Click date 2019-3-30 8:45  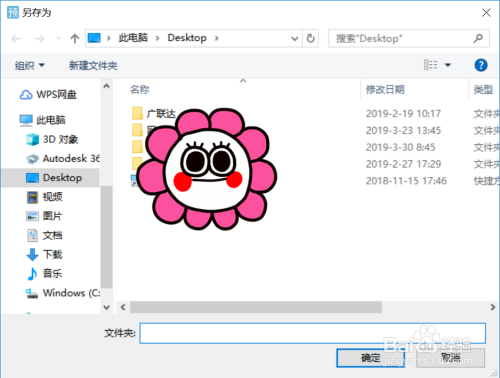click(x=401, y=147)
